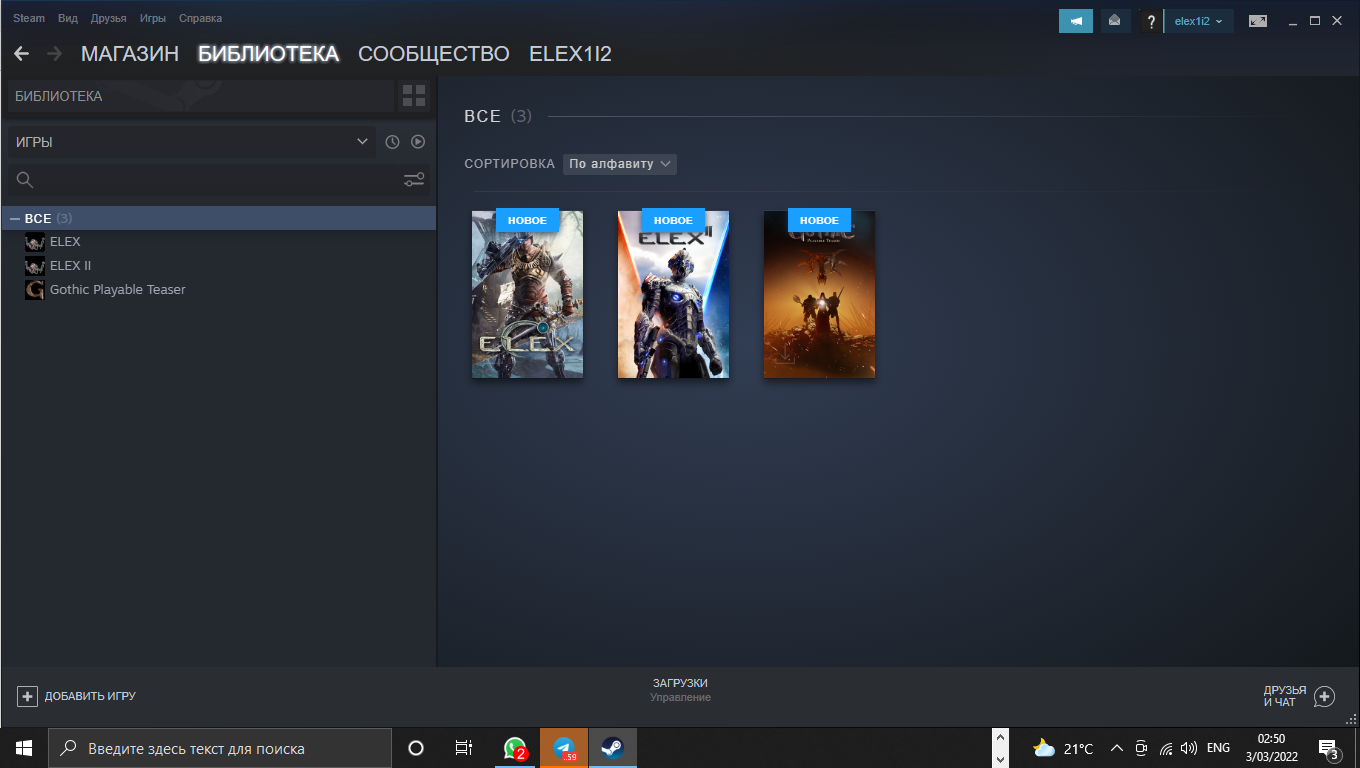This screenshot has height=768, width=1360.
Task: Switch to СООБЩЕСТВО tab
Action: coord(434,54)
